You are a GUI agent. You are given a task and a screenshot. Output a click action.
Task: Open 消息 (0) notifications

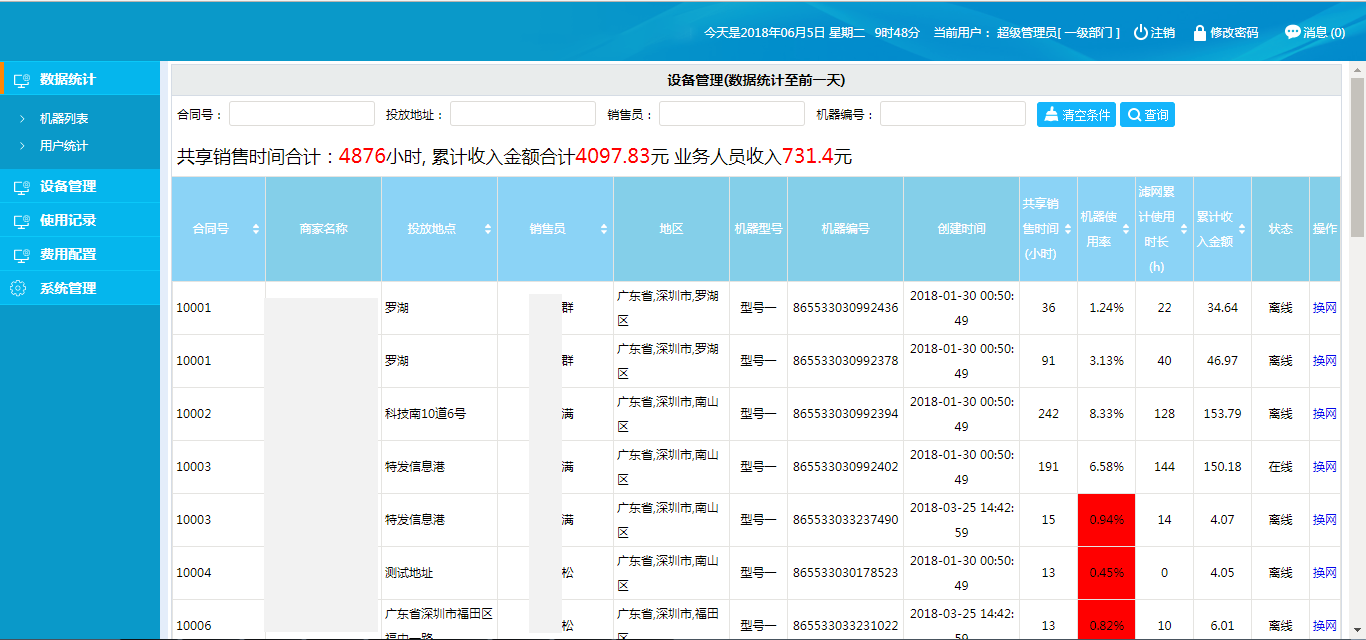(1324, 32)
